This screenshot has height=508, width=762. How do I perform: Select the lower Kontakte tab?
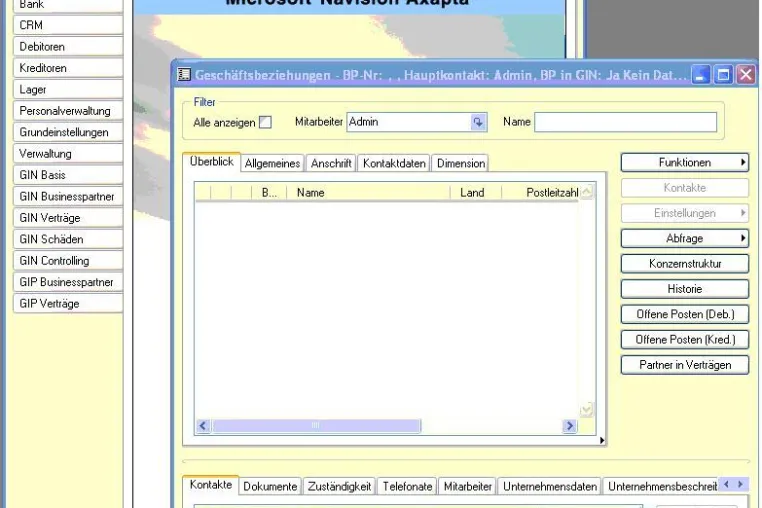click(x=211, y=485)
